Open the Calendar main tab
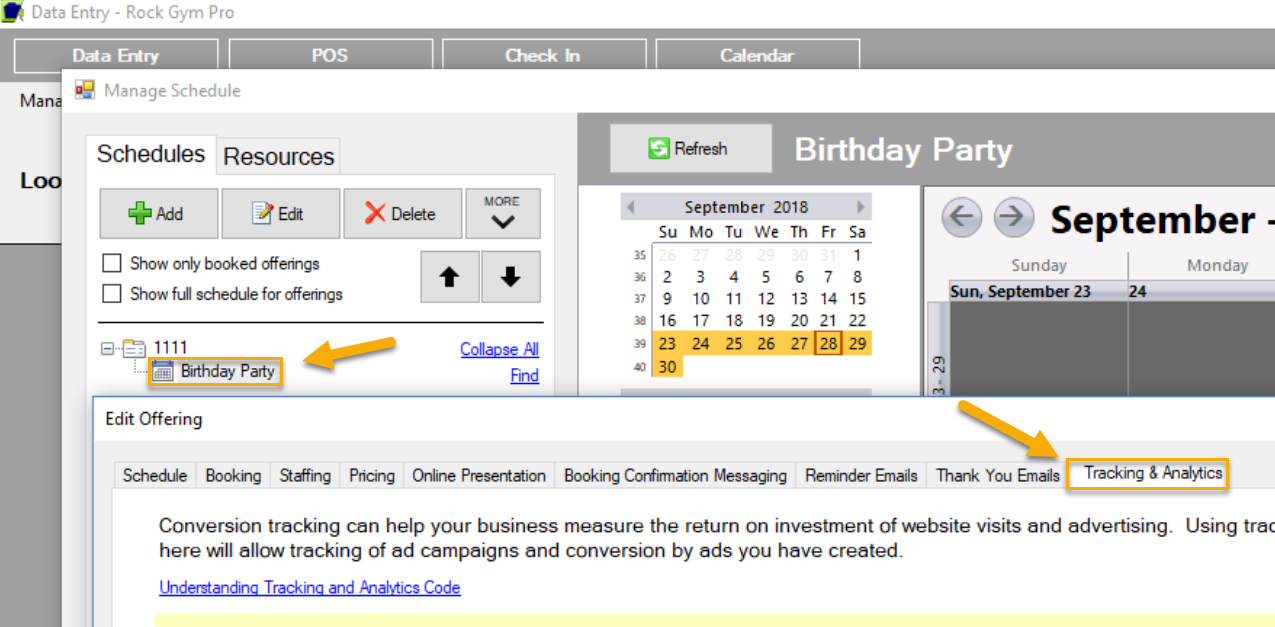 tap(757, 56)
